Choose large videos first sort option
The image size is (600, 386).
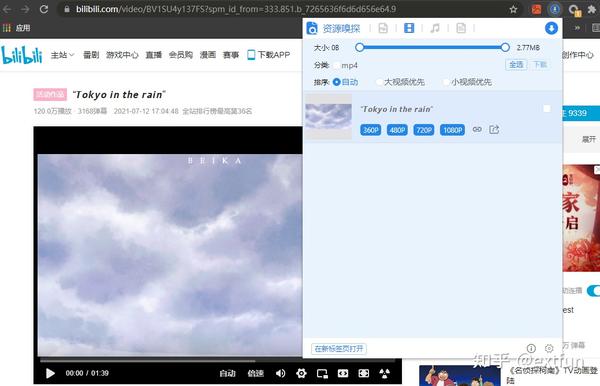[x=379, y=82]
